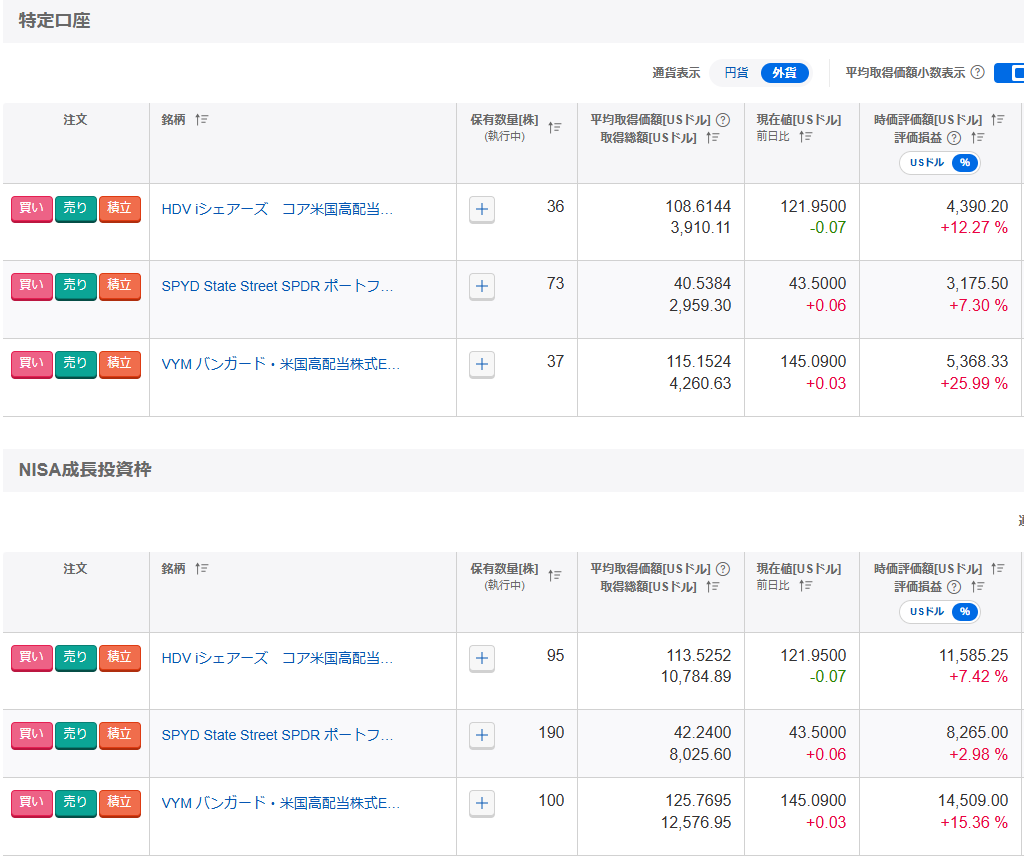Image resolution: width=1024 pixels, height=858 pixels.
Task: Expand plus button for VYM in NISA成長投資枠
Action: coord(482,803)
